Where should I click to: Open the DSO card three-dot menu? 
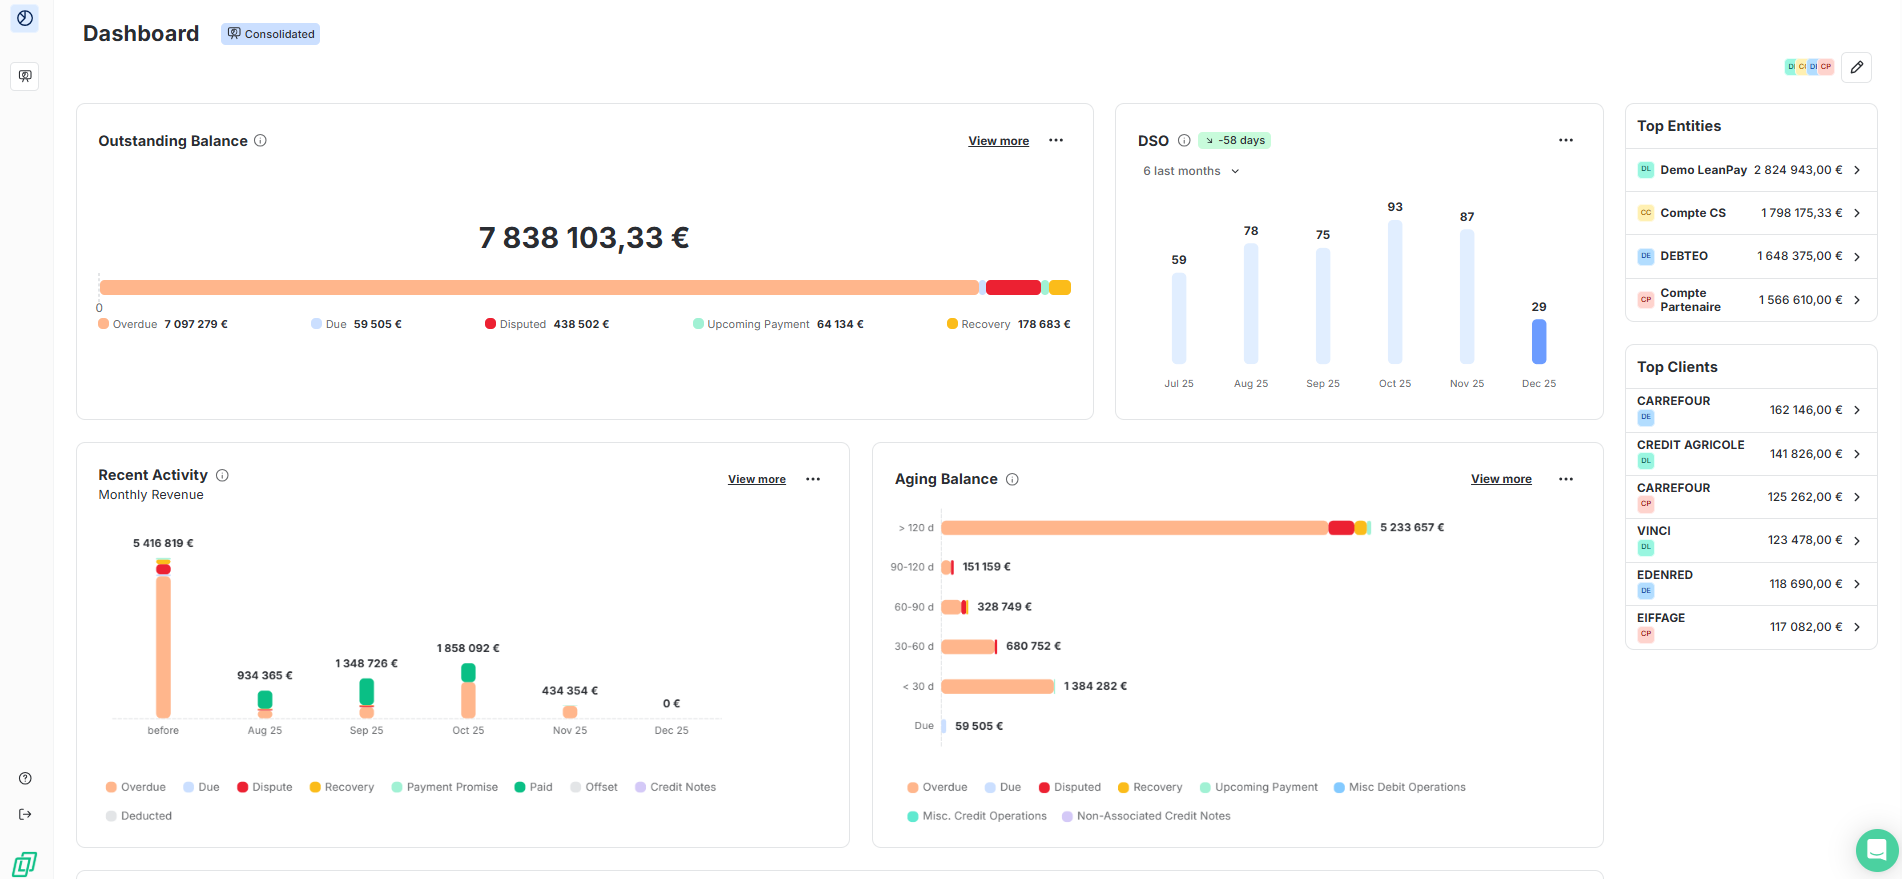point(1566,140)
